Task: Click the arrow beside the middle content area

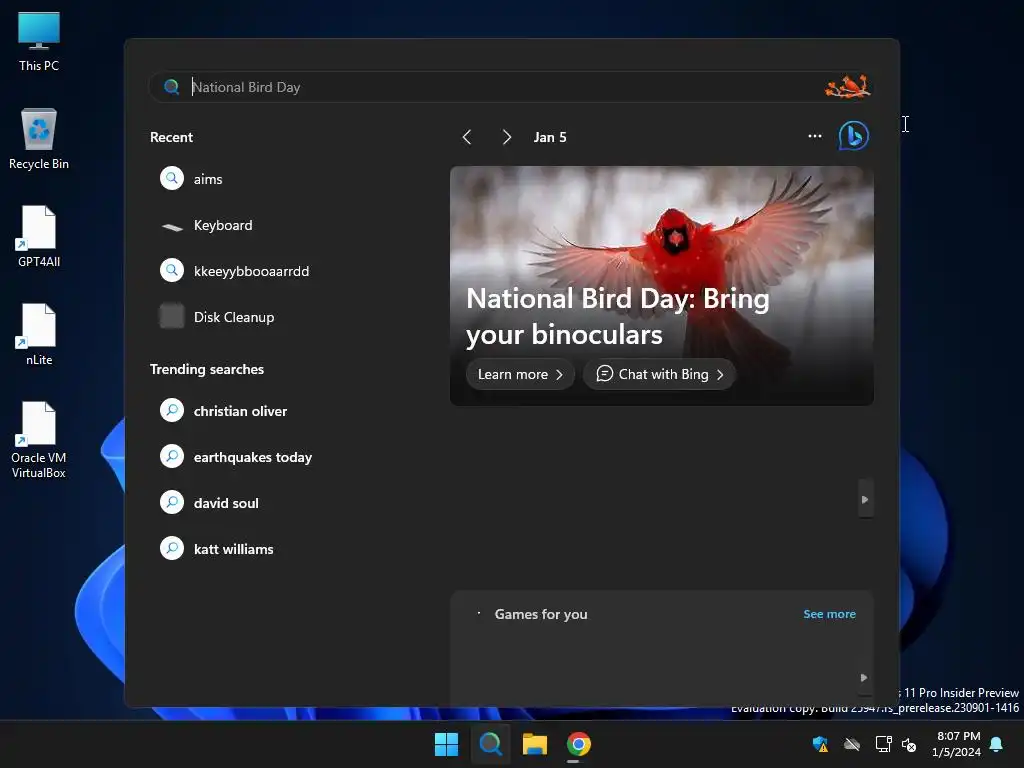Action: [865, 500]
